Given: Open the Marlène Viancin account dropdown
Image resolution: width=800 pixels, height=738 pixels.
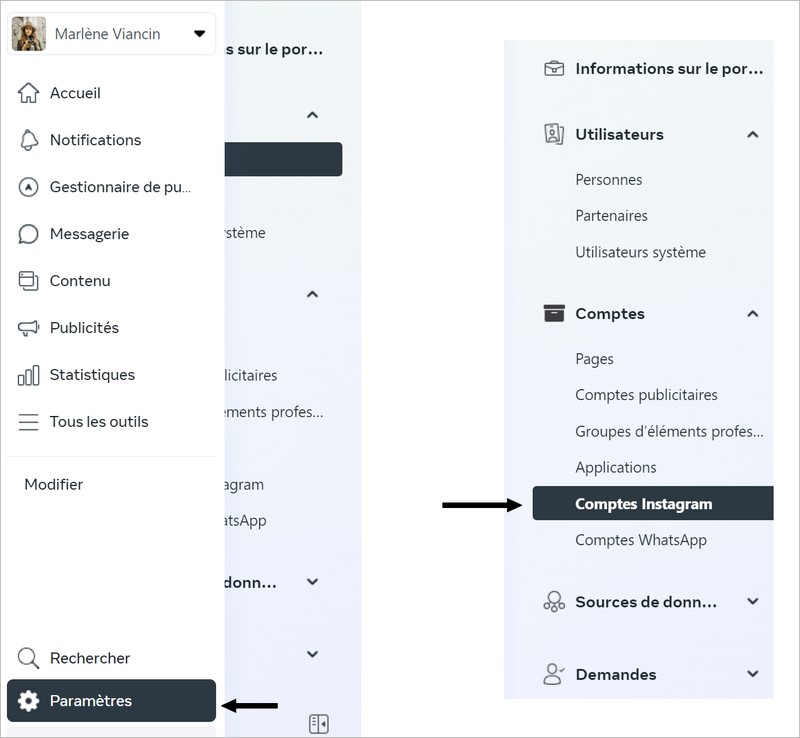Looking at the screenshot, I should tap(199, 34).
